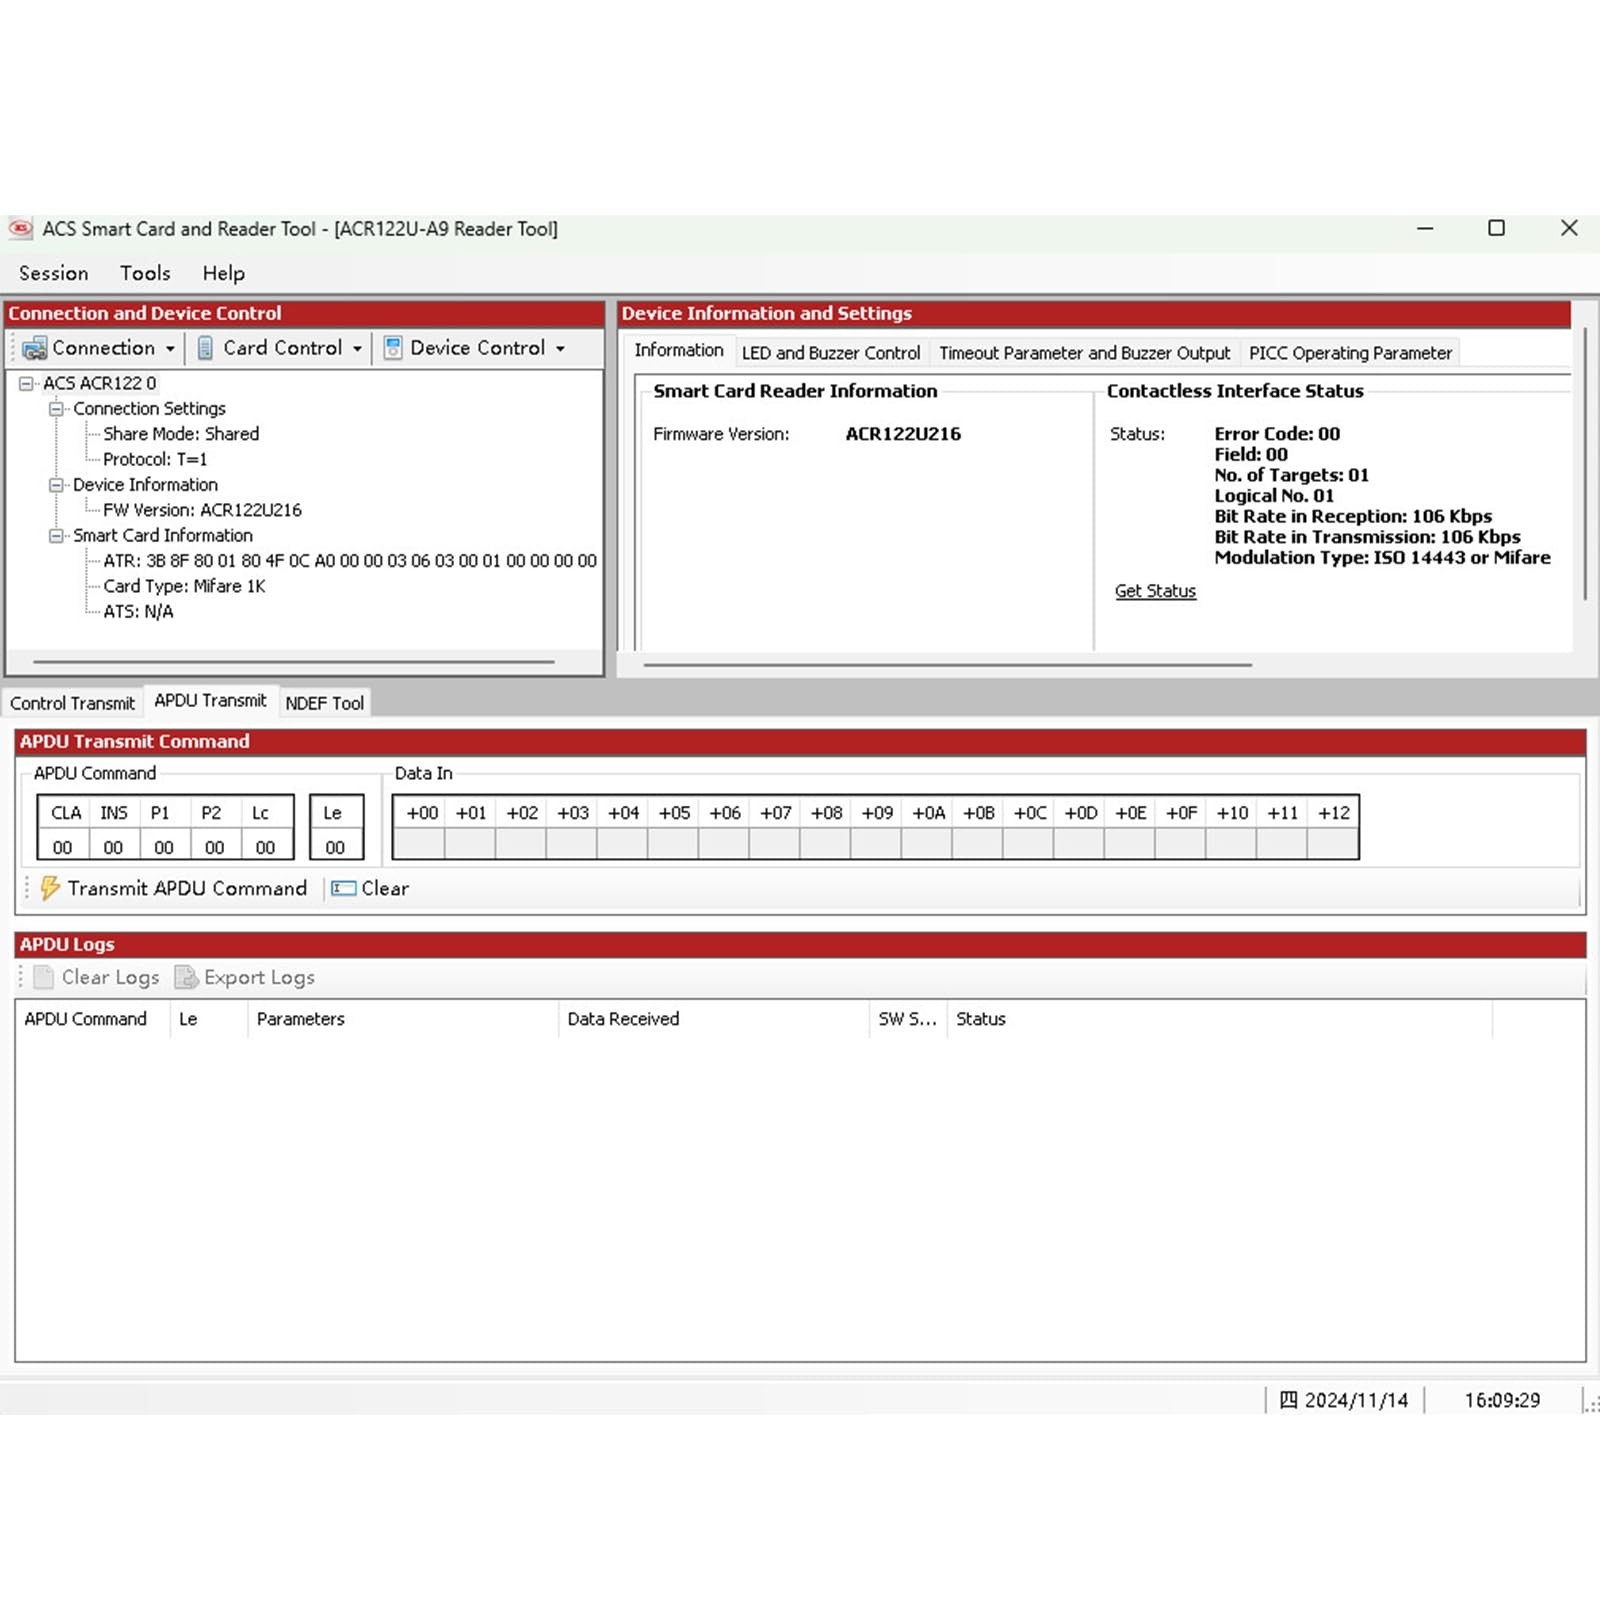Click the Device Control icon
This screenshot has width=1600, height=1600.
pos(393,348)
